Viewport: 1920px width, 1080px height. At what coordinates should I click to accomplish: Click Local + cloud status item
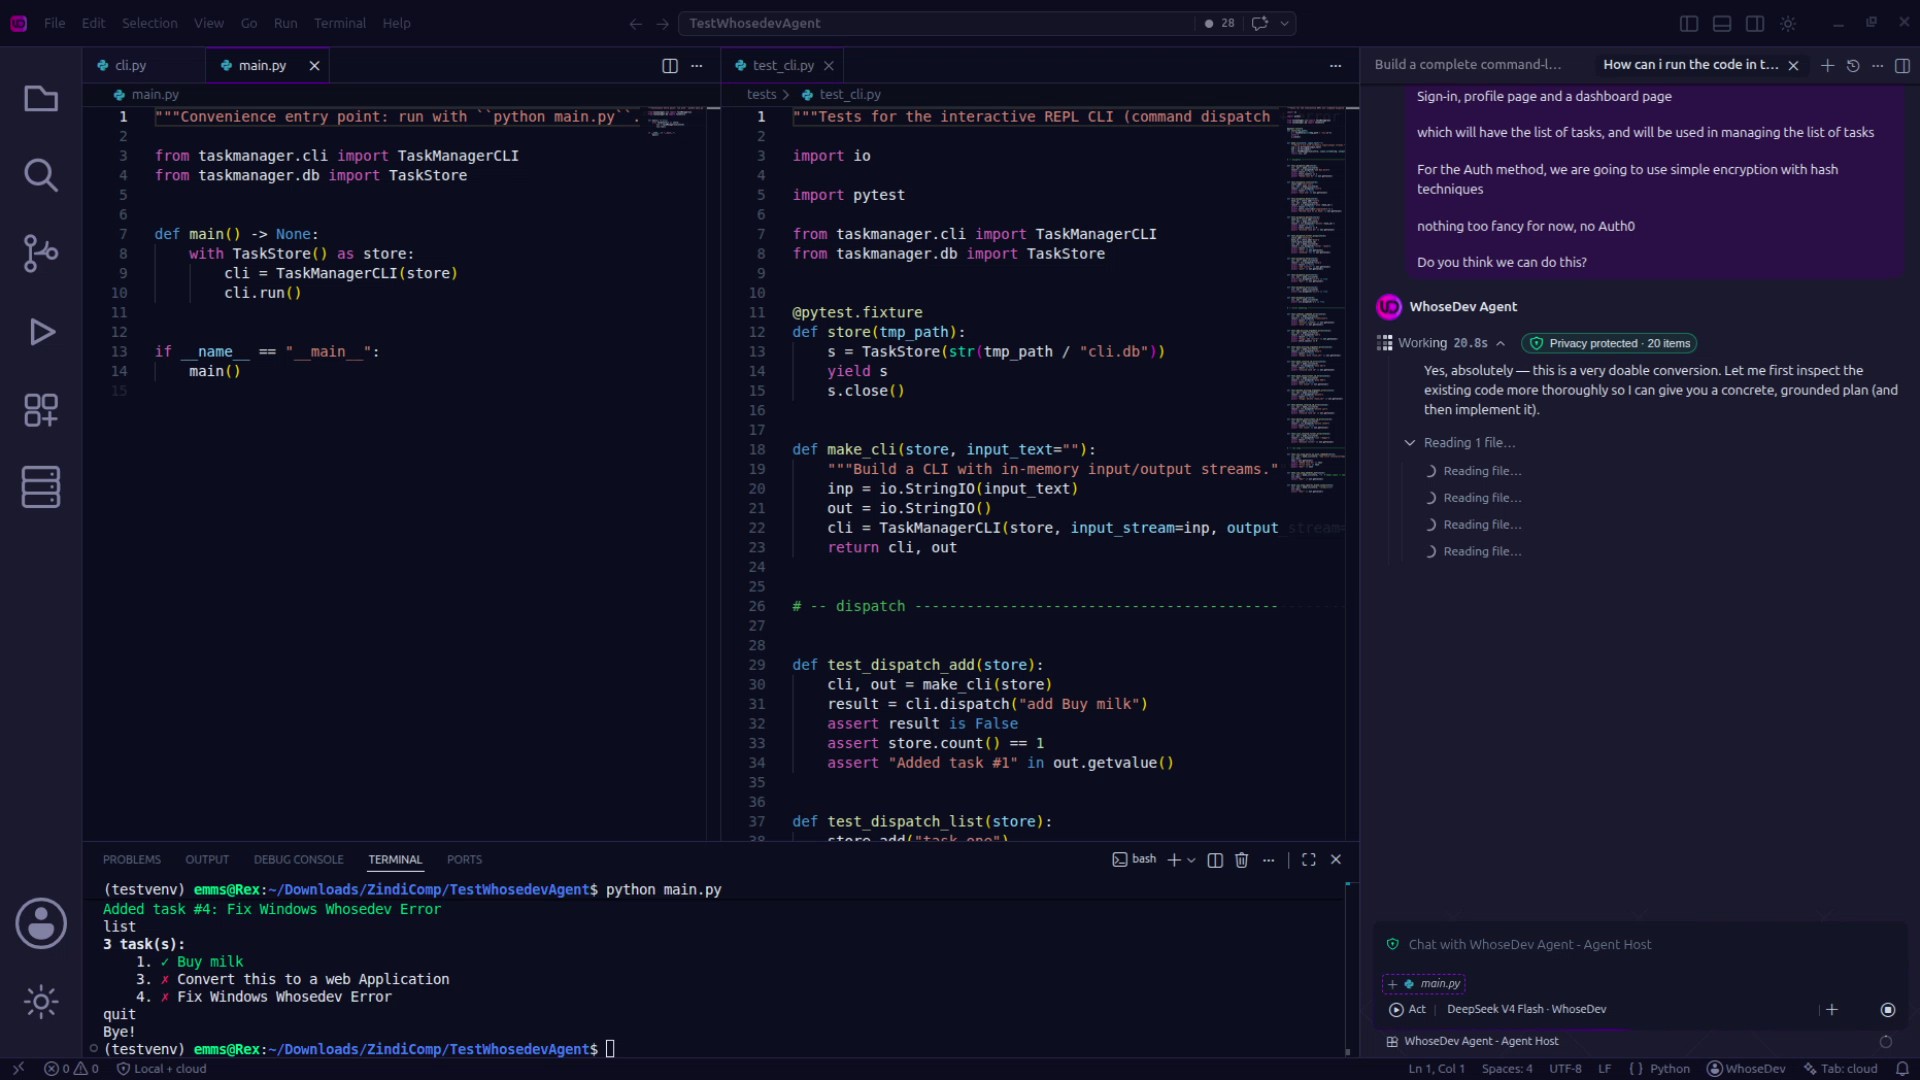tap(162, 1069)
